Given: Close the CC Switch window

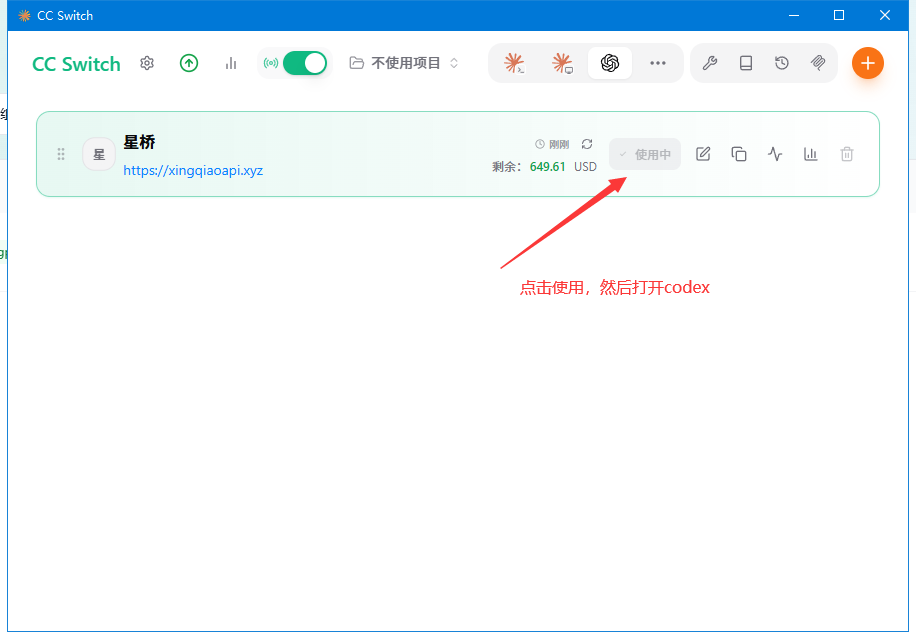Looking at the screenshot, I should click(x=884, y=15).
